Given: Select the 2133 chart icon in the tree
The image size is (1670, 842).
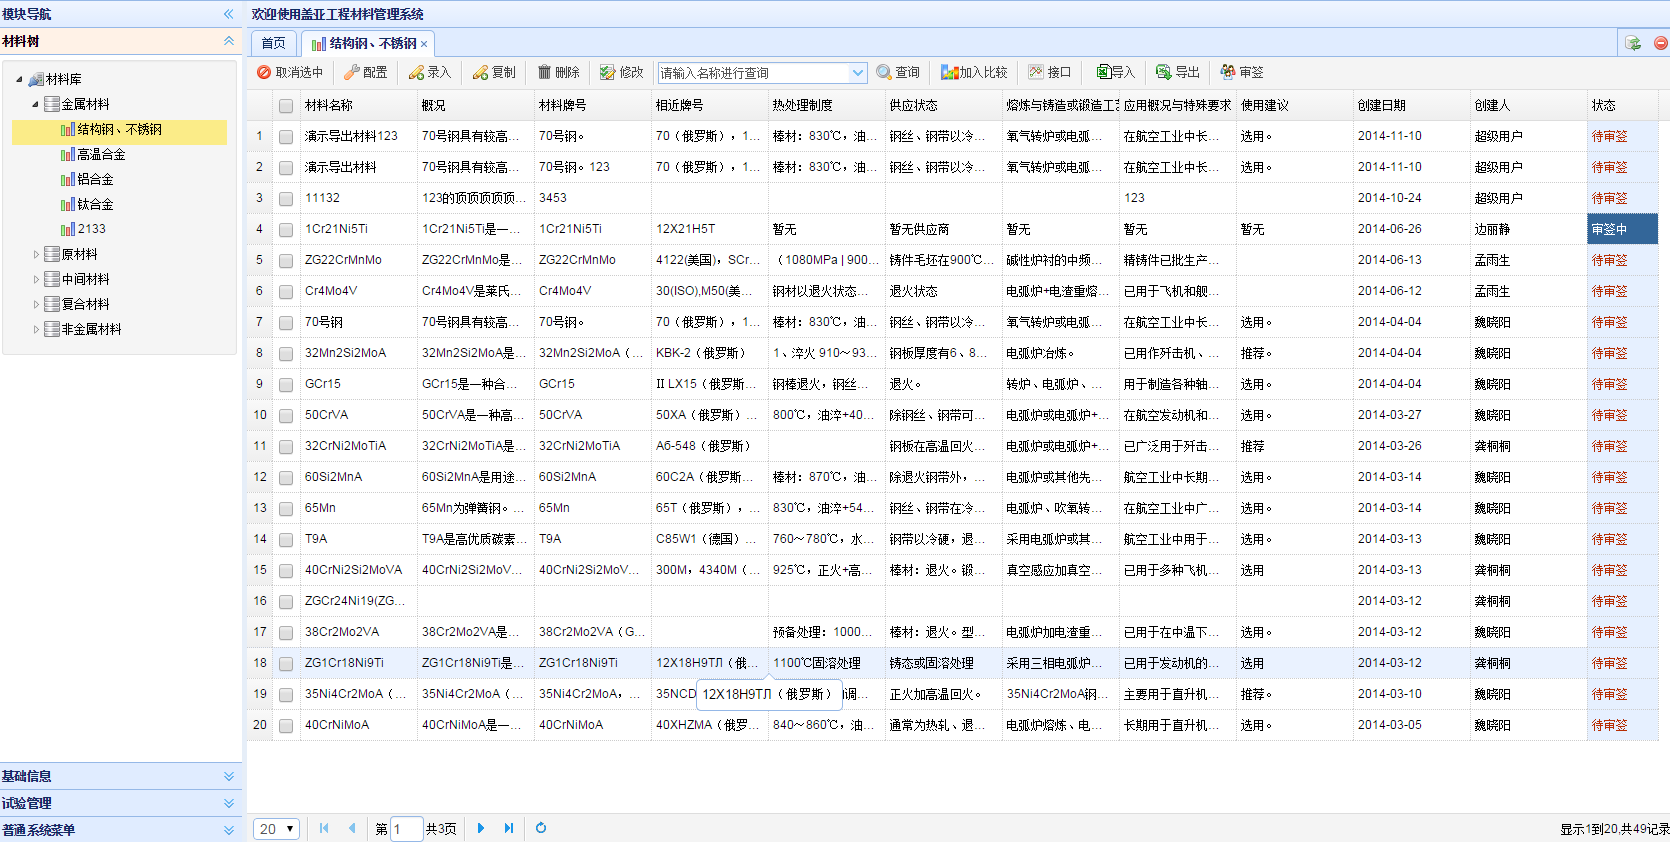Looking at the screenshot, I should coord(68,229).
